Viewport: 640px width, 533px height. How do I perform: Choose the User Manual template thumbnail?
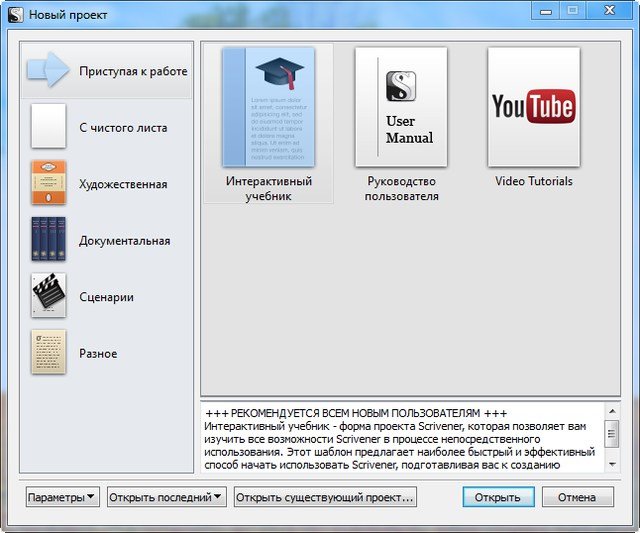(401, 107)
